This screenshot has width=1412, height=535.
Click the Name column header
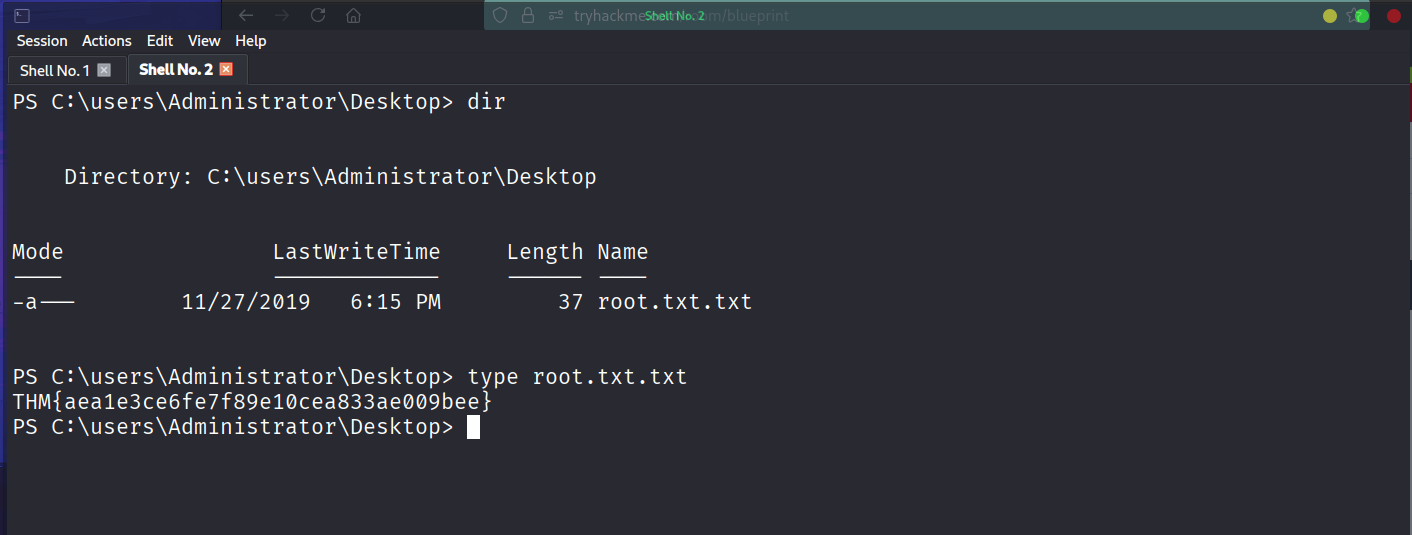[x=623, y=252]
